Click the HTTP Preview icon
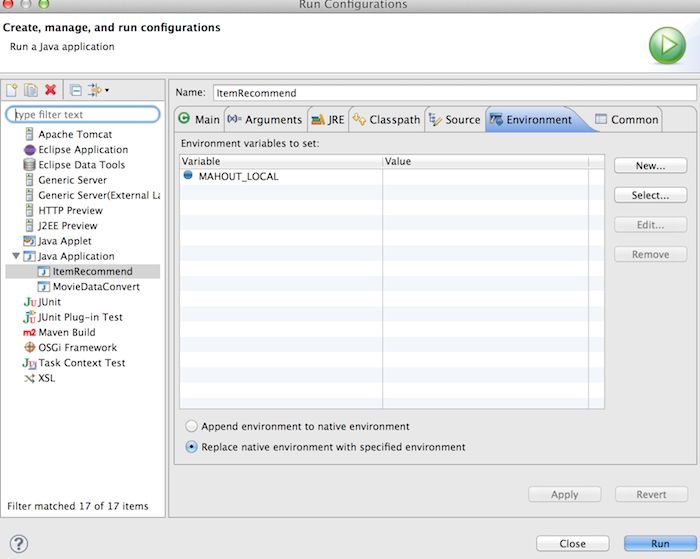This screenshot has height=559, width=700. [29, 210]
